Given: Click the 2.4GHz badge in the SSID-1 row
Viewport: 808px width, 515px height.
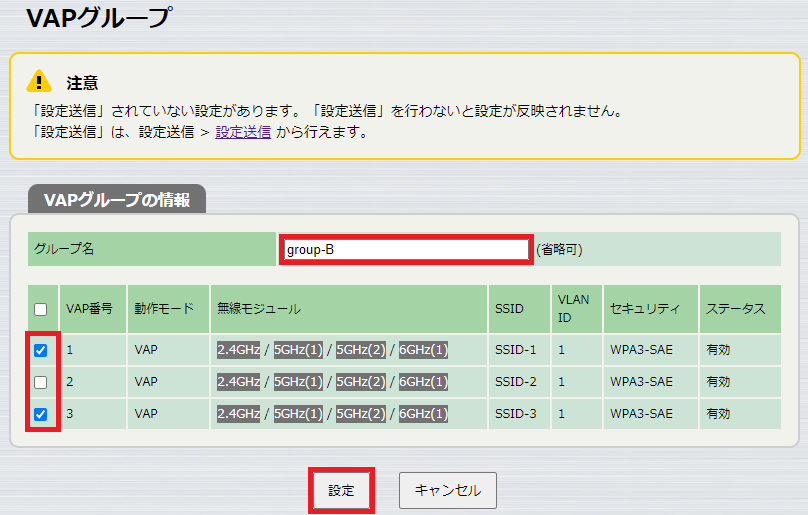Looking at the screenshot, I should [238, 350].
